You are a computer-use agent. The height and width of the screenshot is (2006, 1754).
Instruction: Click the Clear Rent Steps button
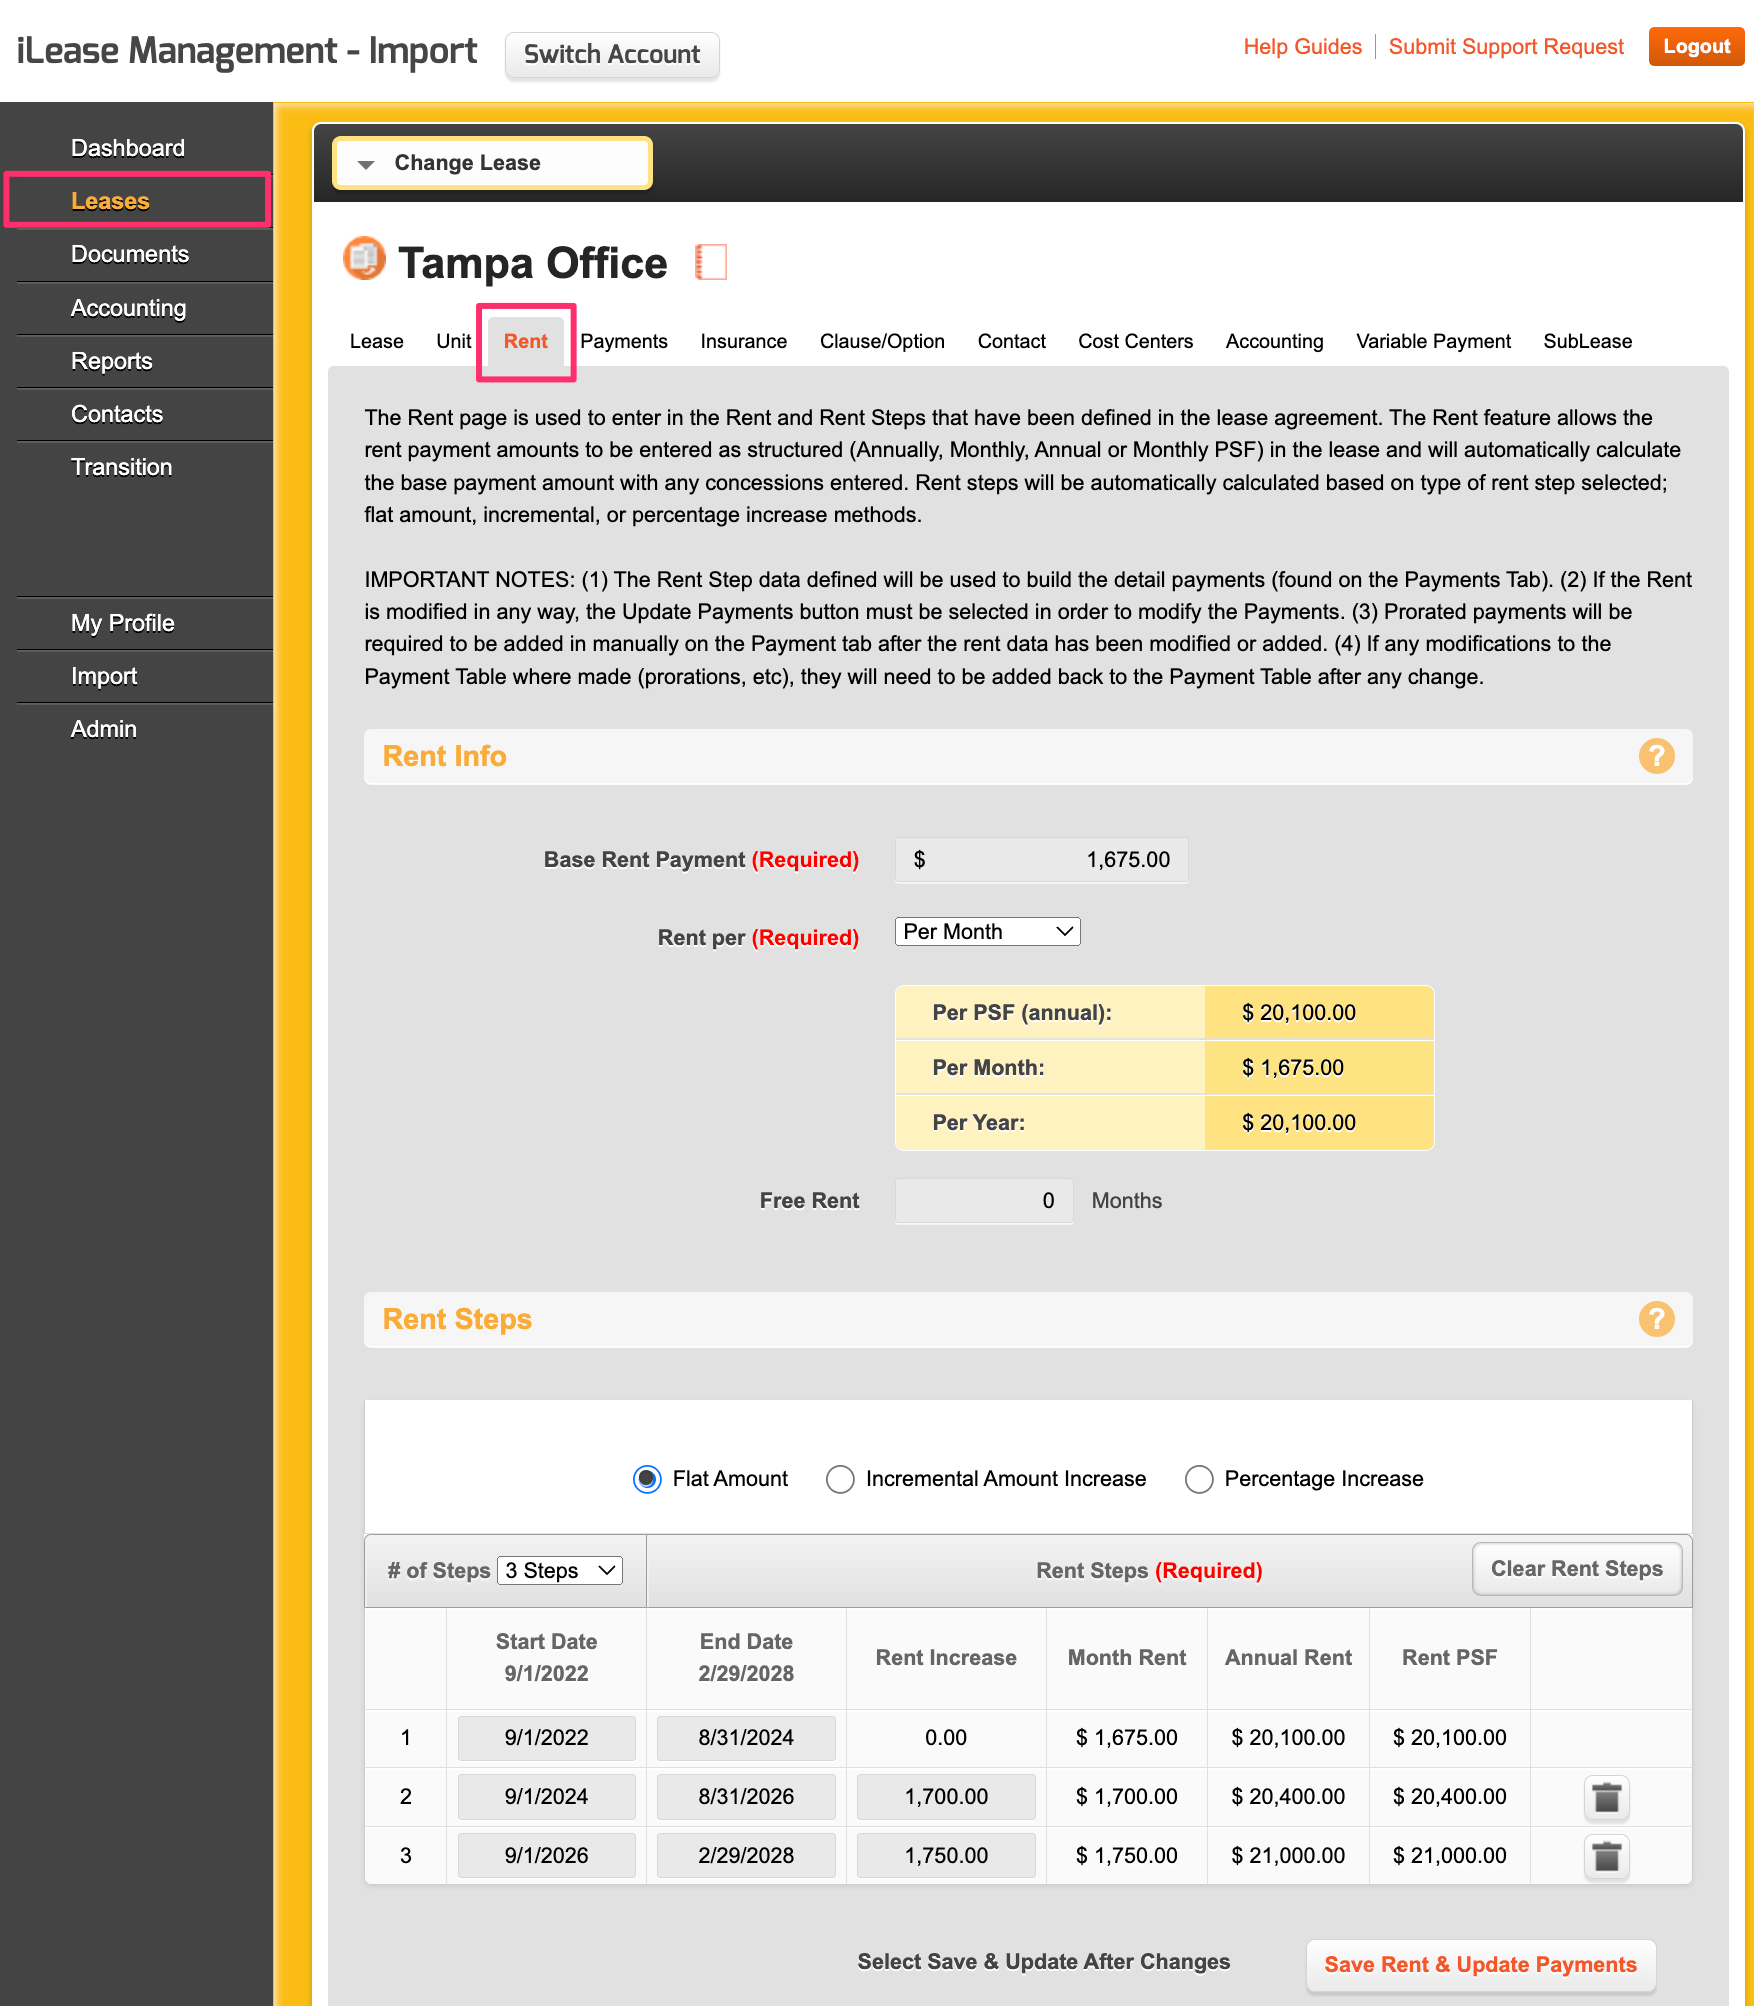click(1576, 1569)
